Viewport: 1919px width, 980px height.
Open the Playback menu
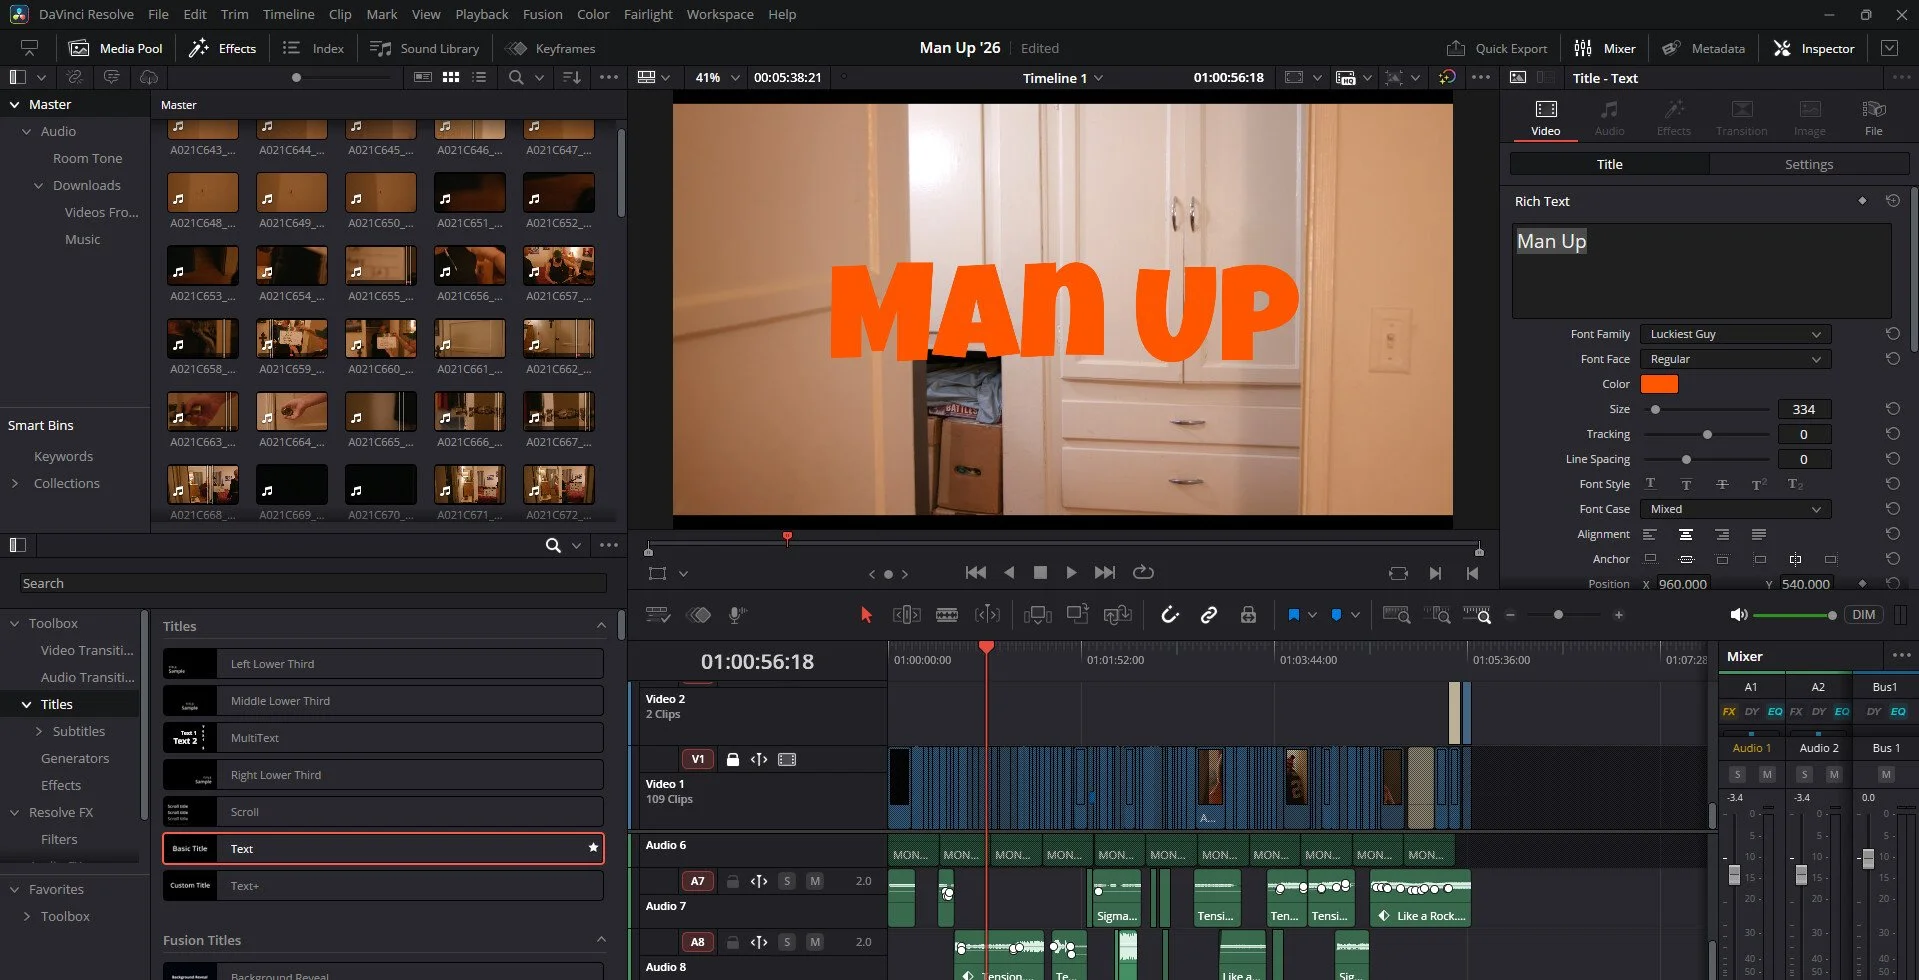[x=482, y=14]
